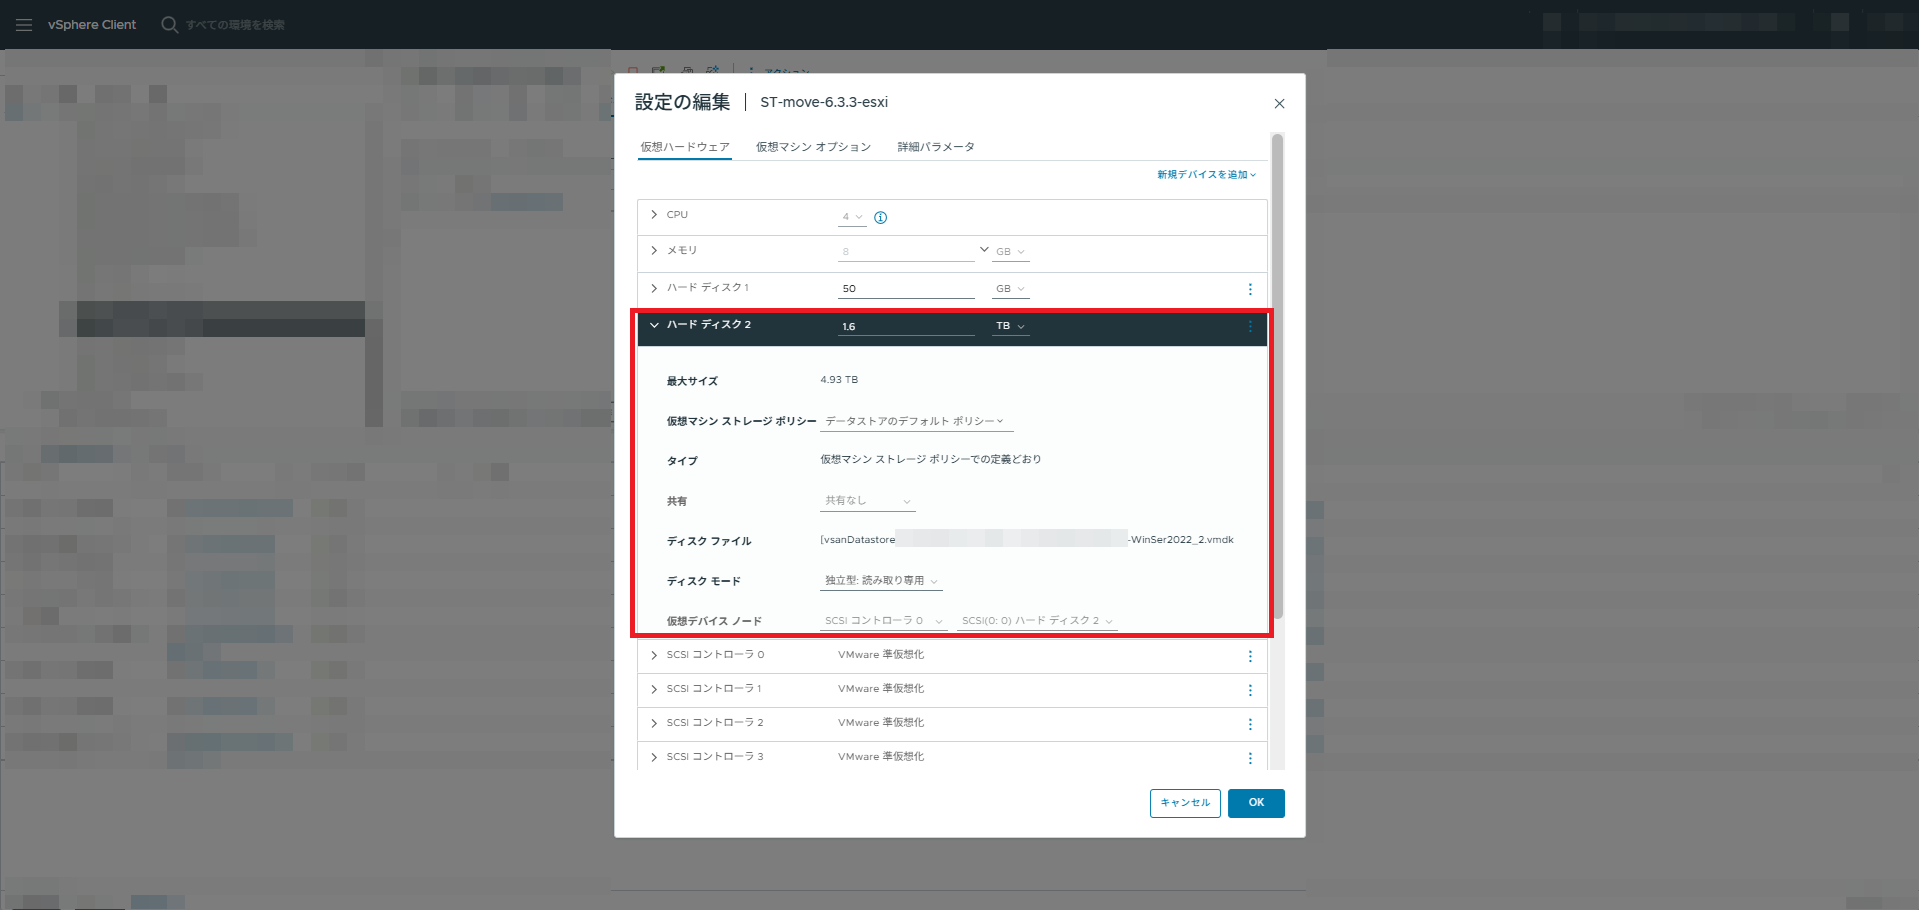
Task: Open SCSI Controller 3 three-dot menu
Action: pyautogui.click(x=1250, y=758)
